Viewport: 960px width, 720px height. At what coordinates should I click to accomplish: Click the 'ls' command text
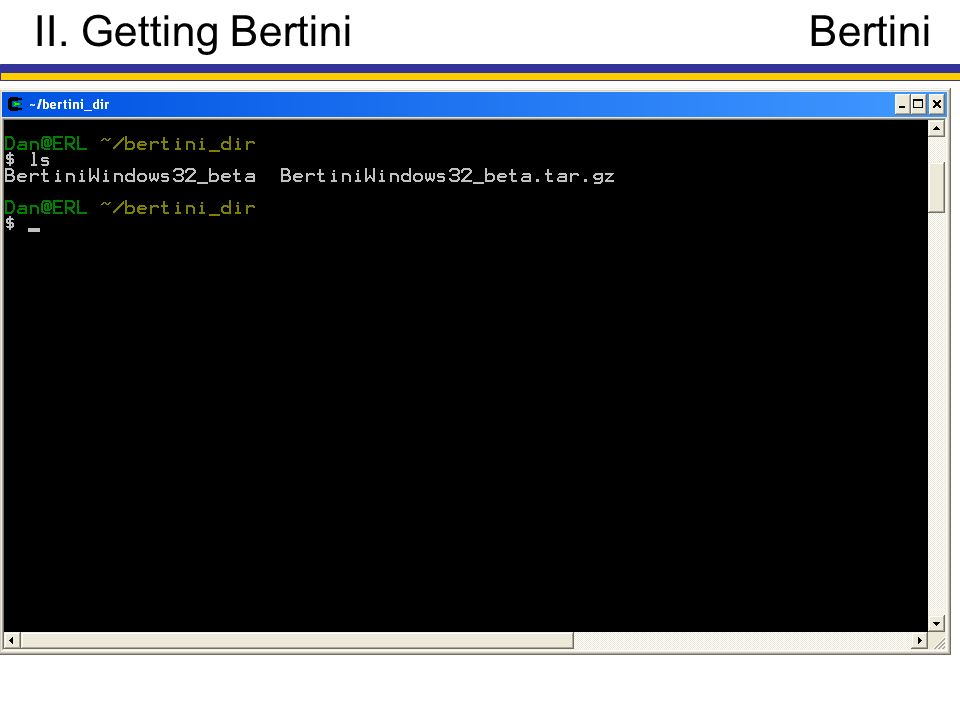[x=40, y=160]
